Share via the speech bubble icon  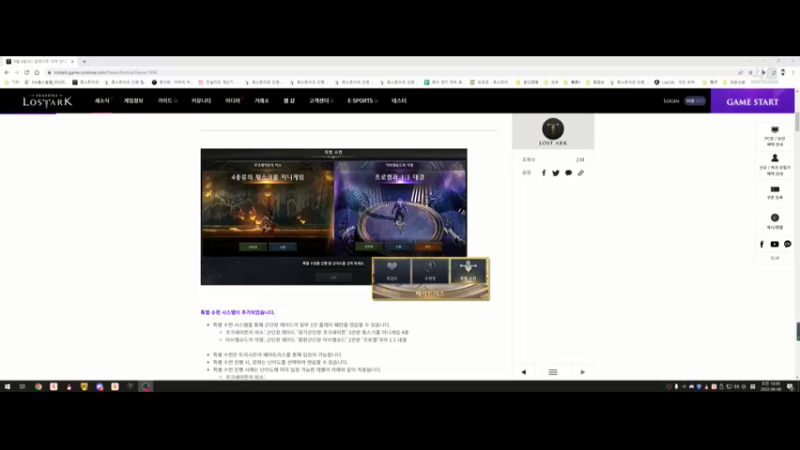568,173
